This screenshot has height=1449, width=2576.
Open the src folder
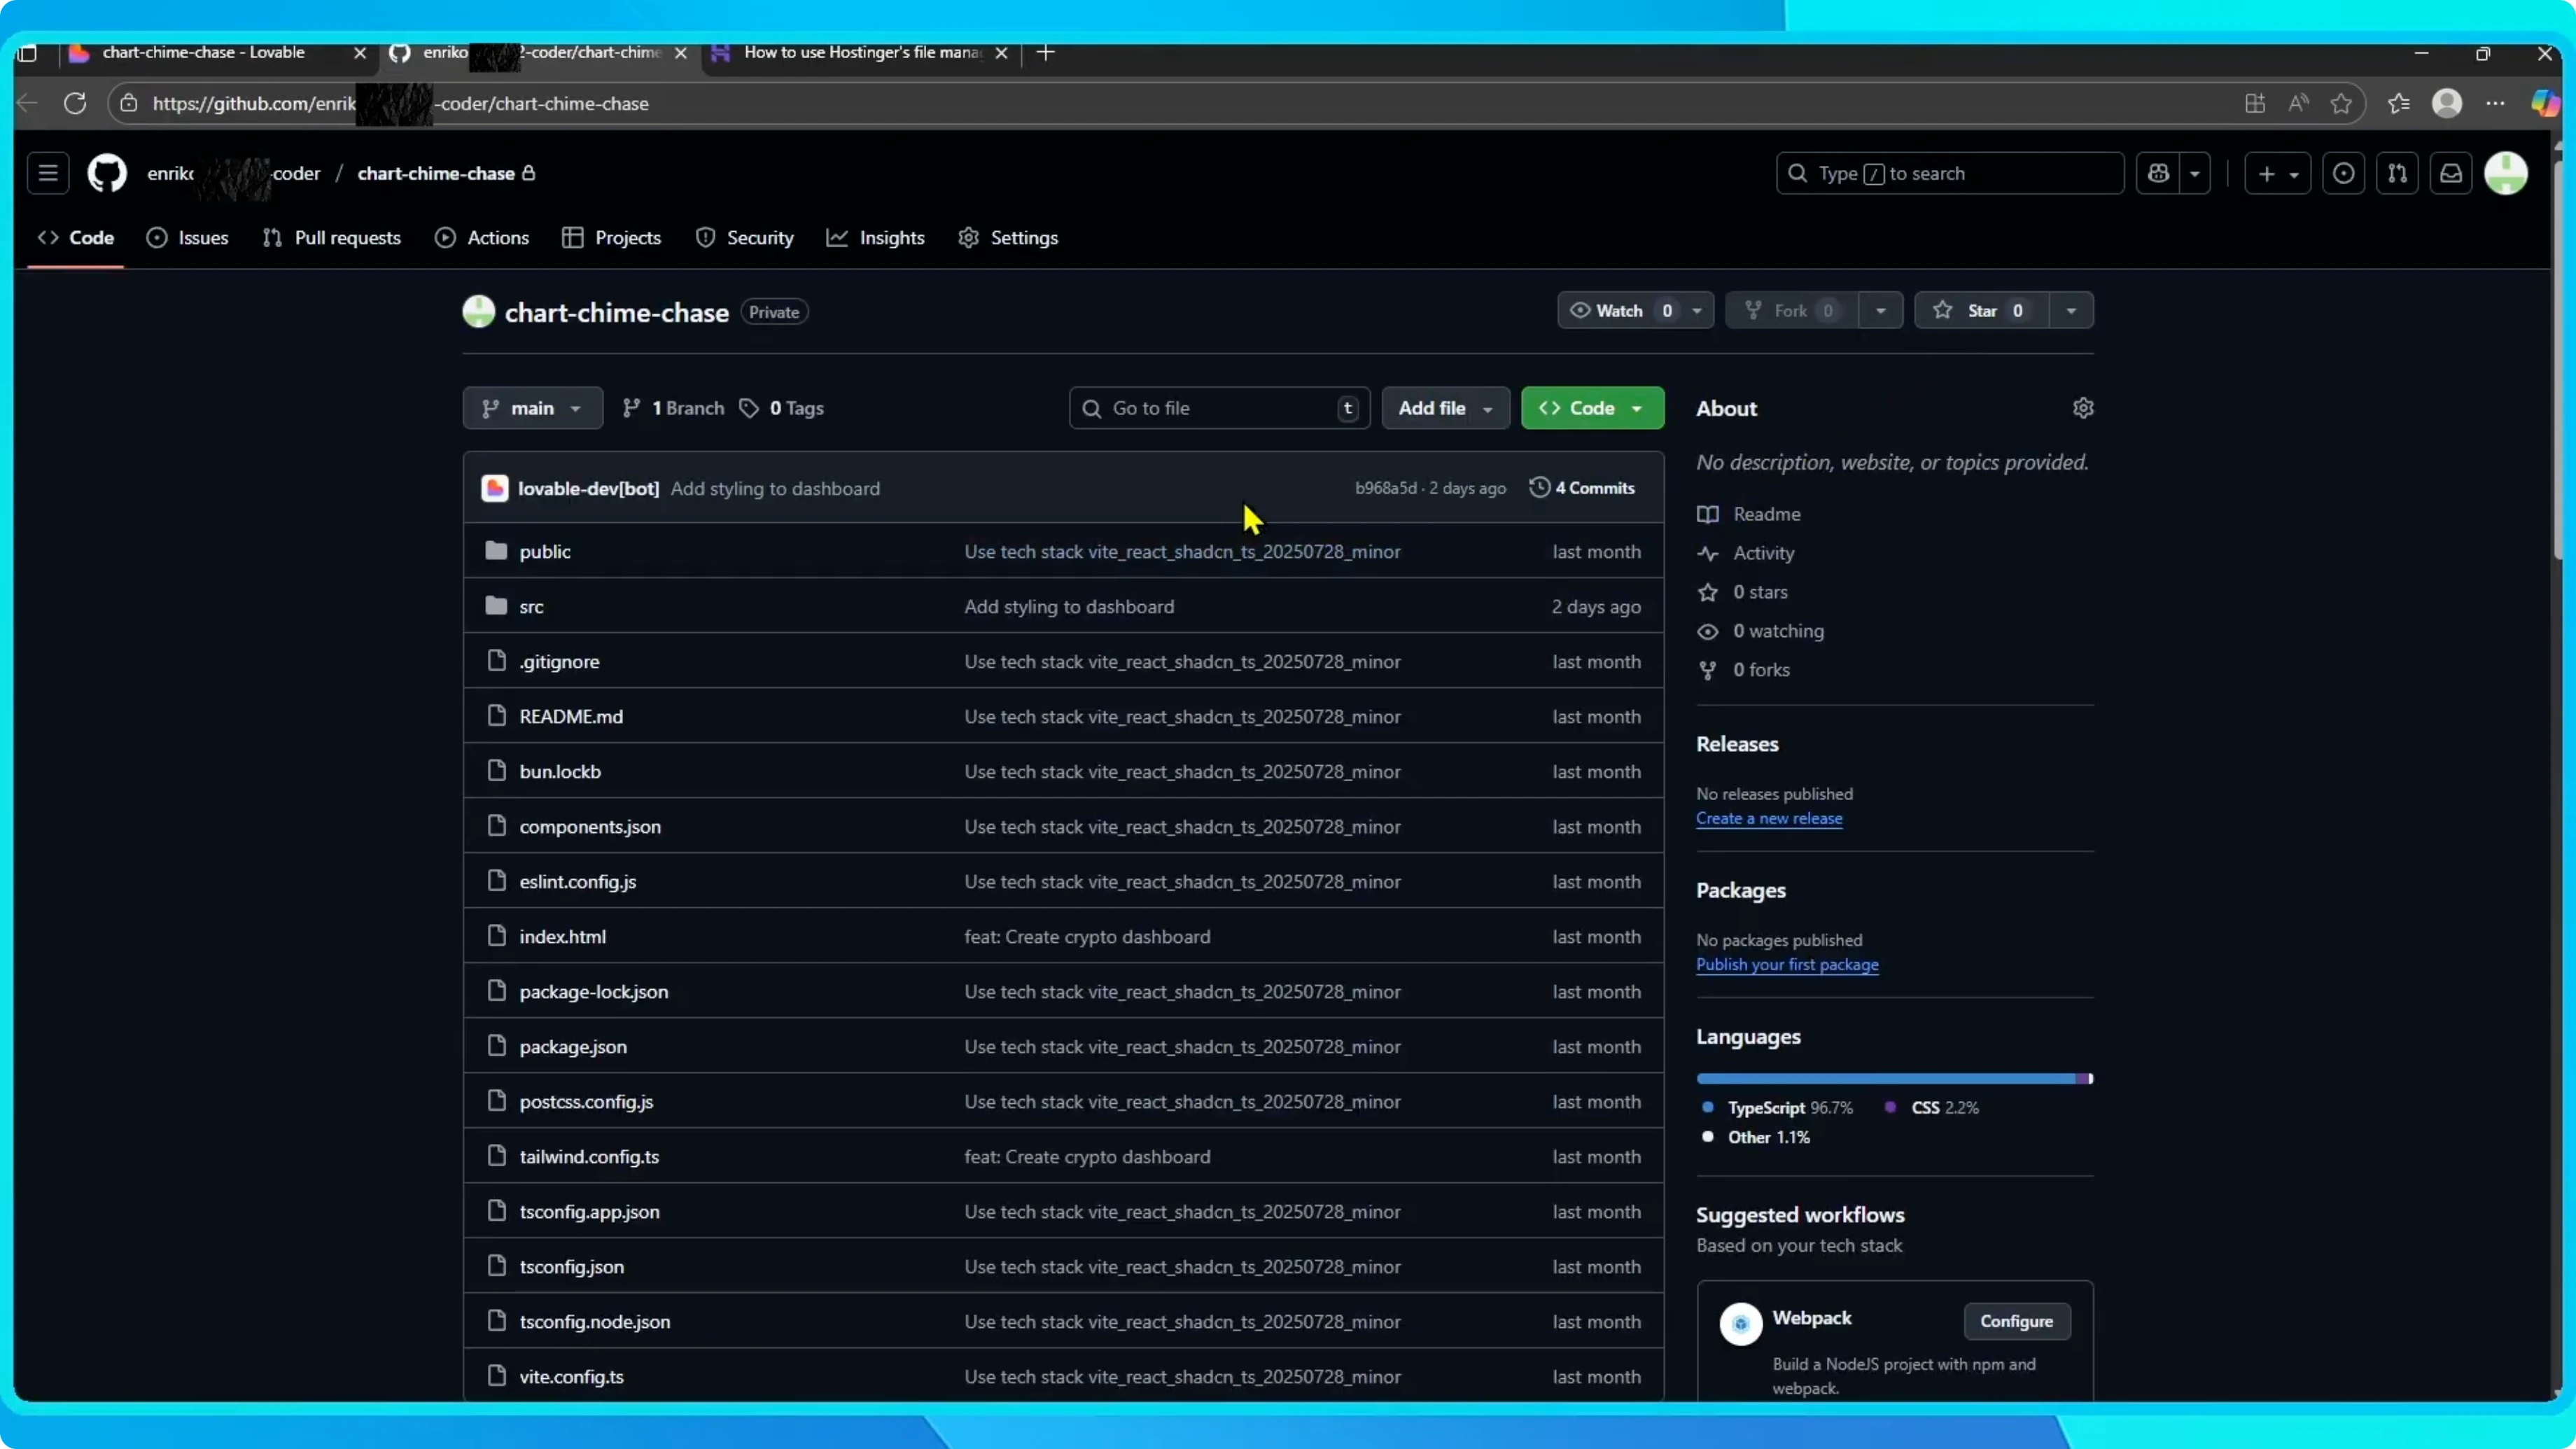(x=531, y=607)
